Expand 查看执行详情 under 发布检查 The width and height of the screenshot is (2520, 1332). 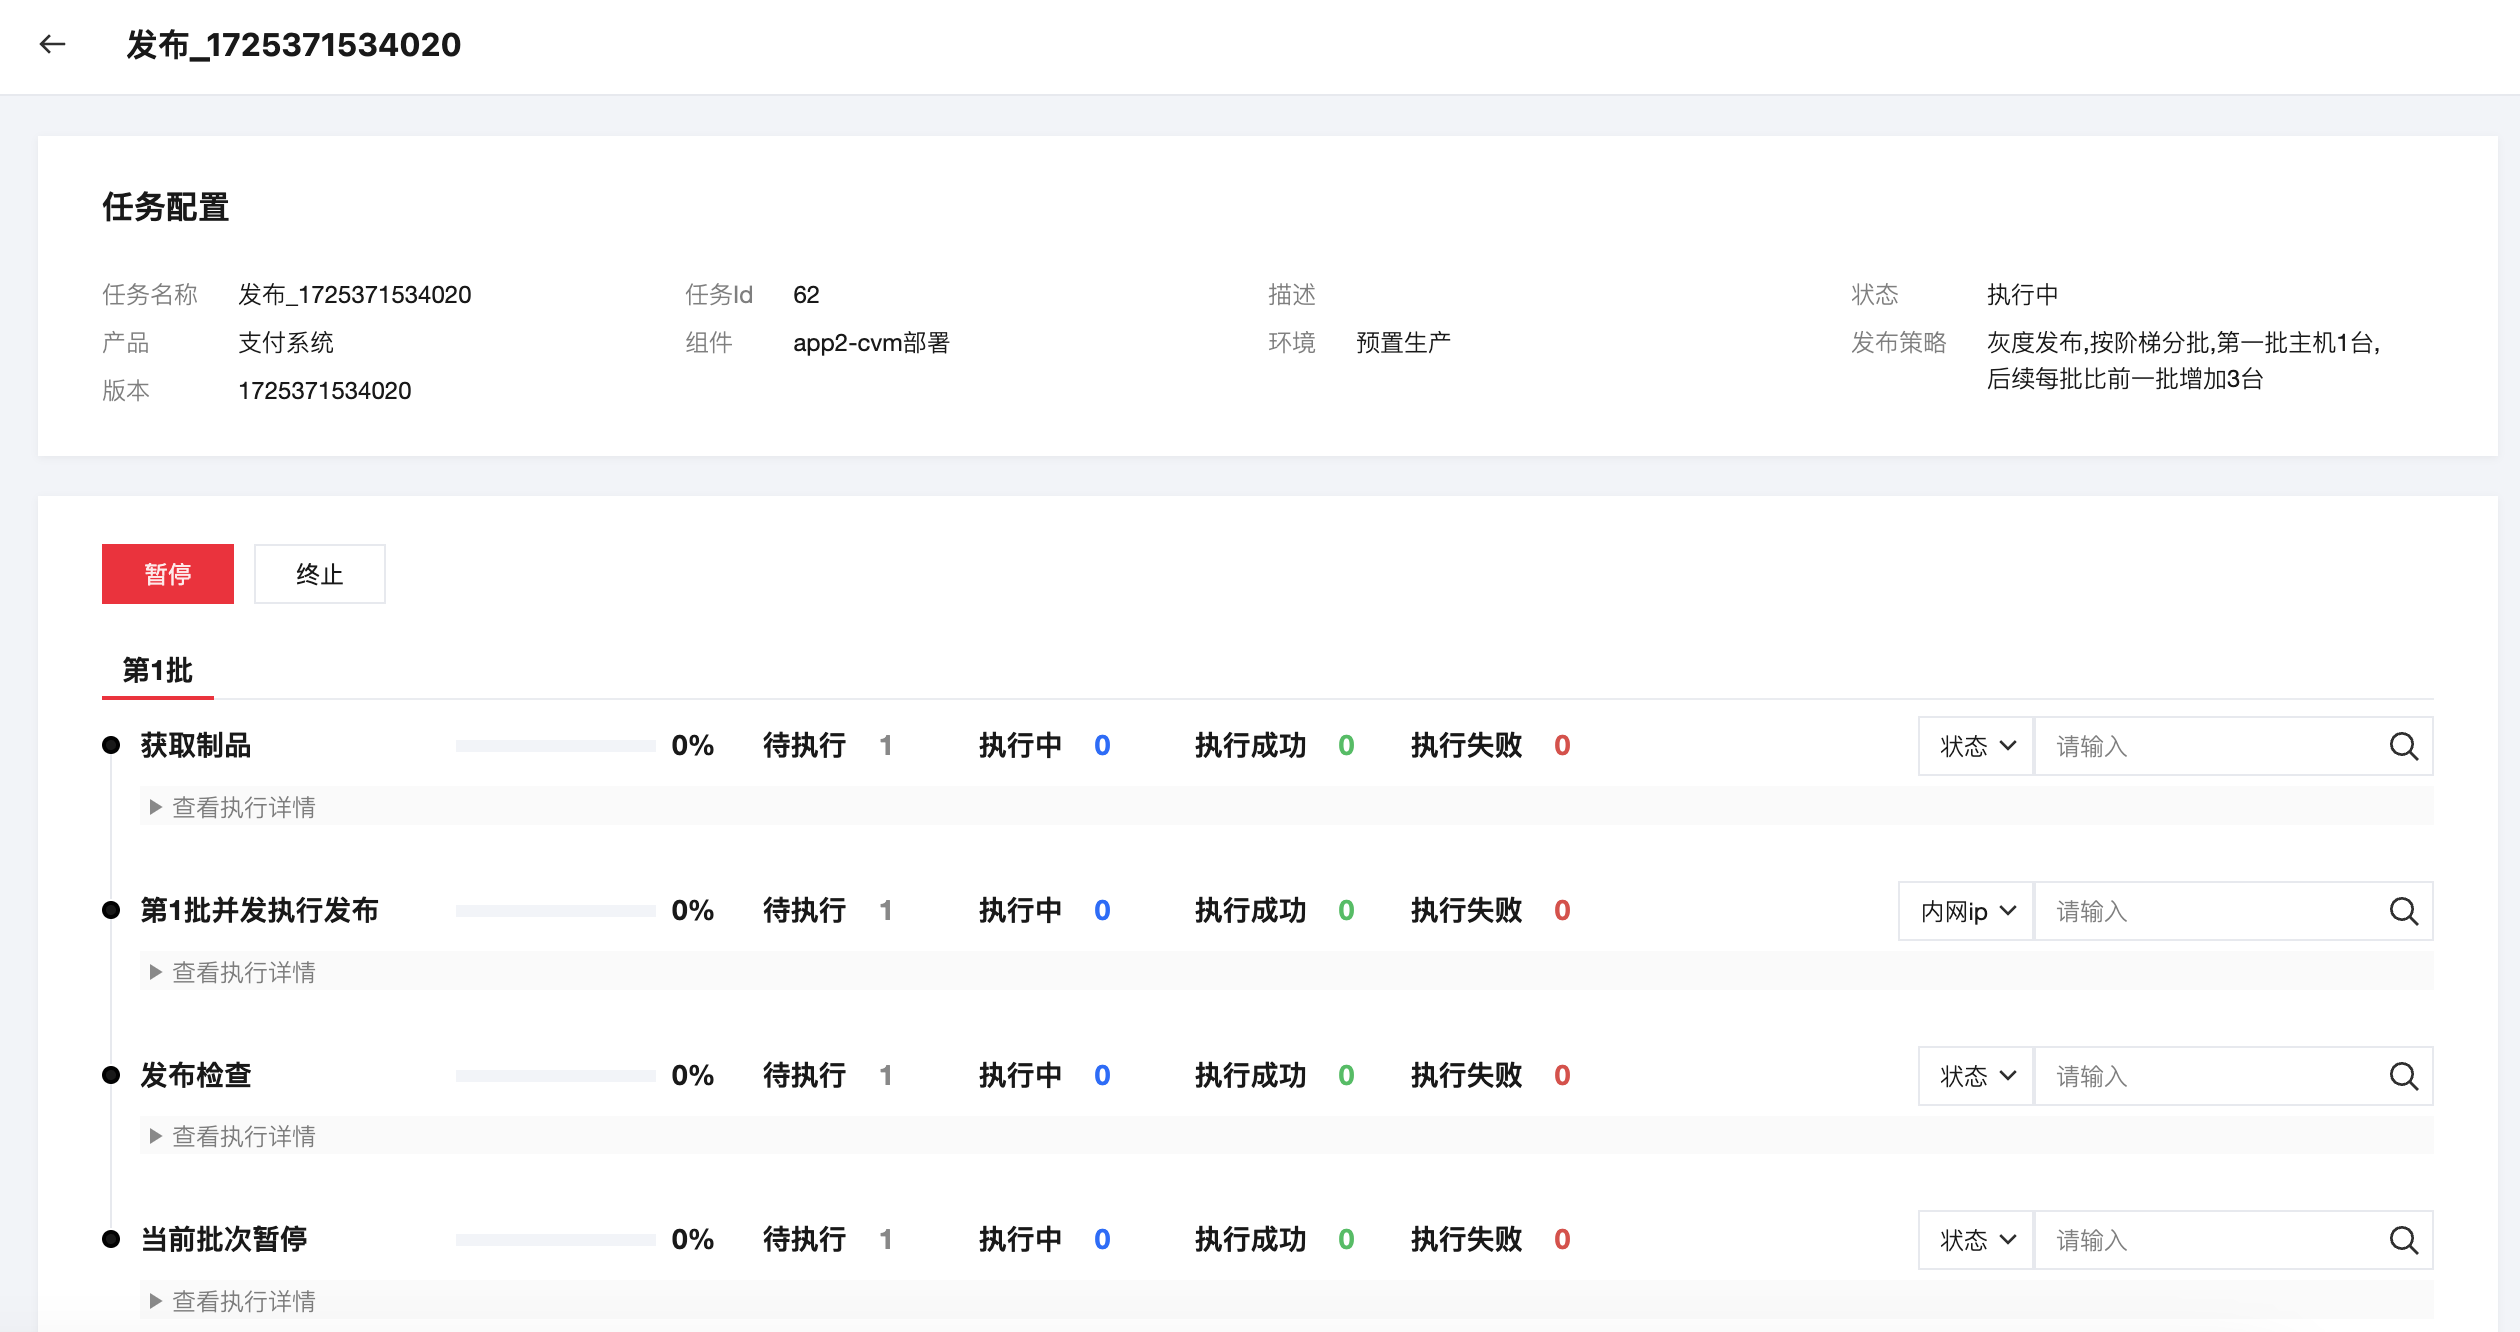[x=232, y=1136]
